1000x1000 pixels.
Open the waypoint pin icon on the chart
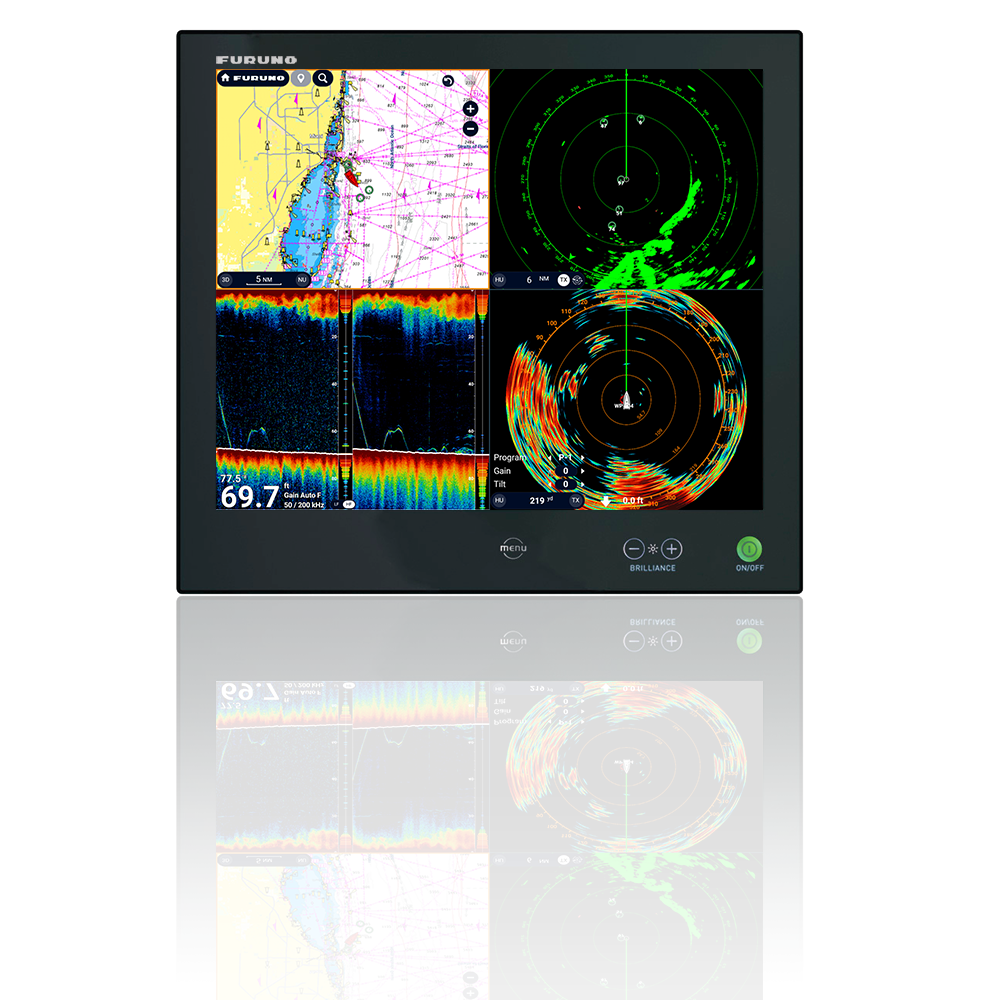(x=300, y=78)
